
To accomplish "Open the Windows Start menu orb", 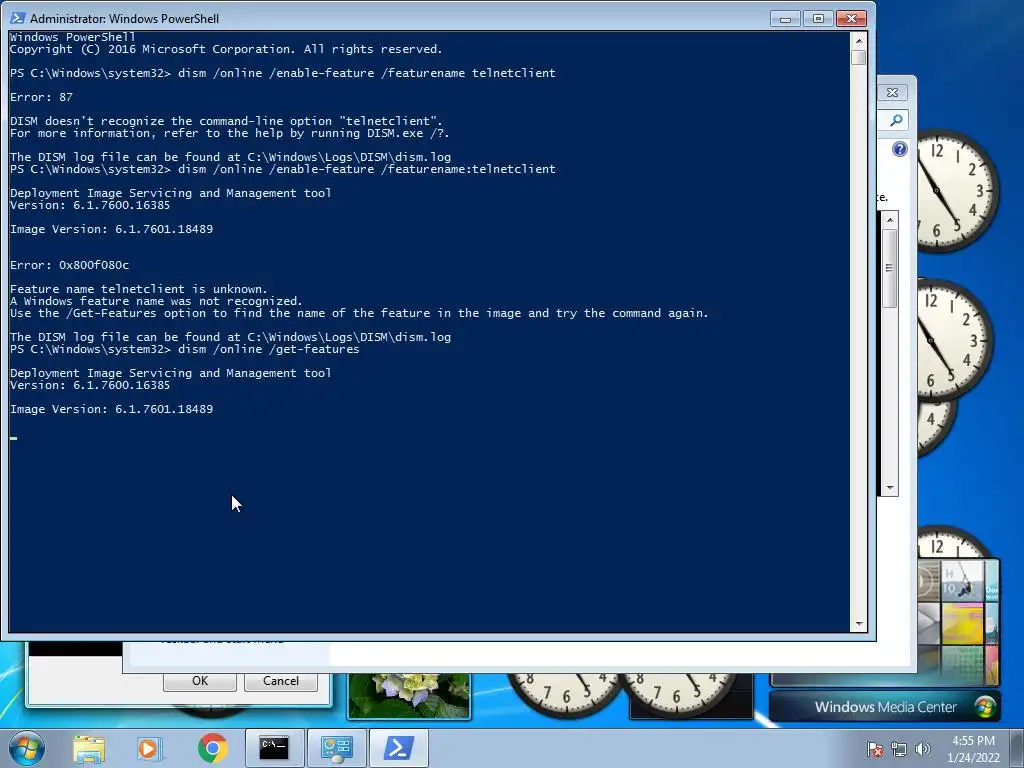I will (27, 748).
